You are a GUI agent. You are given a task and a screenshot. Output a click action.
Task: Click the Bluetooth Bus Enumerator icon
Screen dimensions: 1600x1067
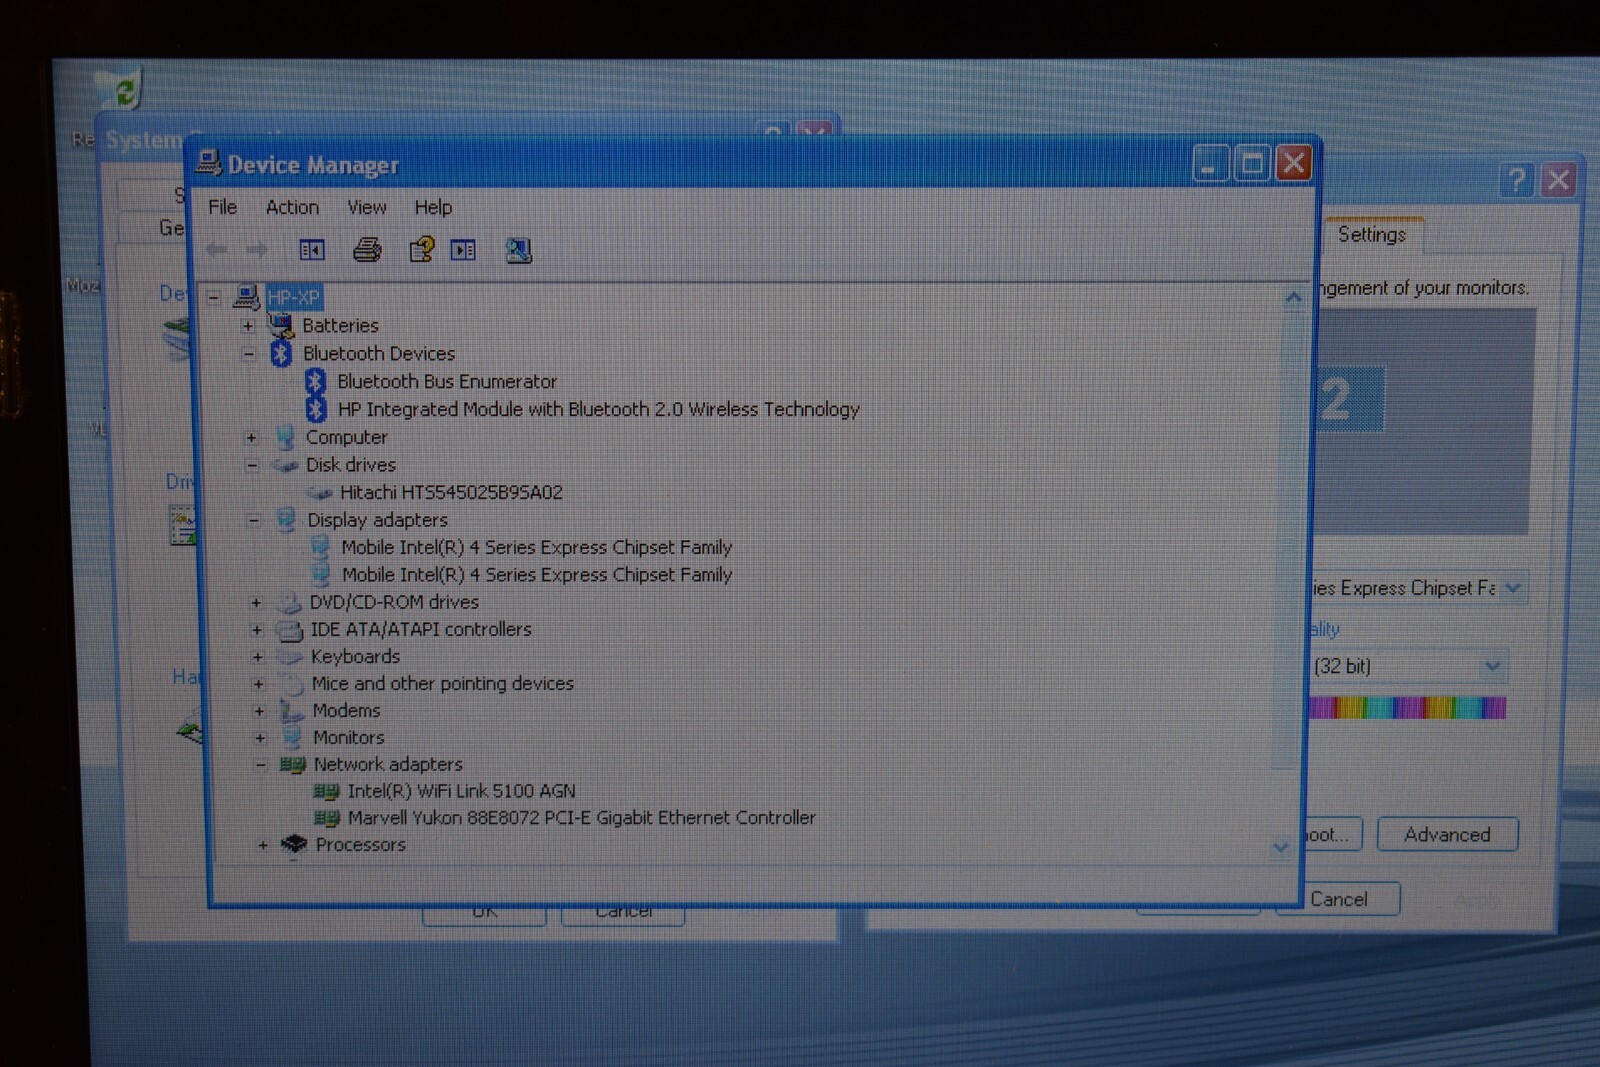click(316, 380)
